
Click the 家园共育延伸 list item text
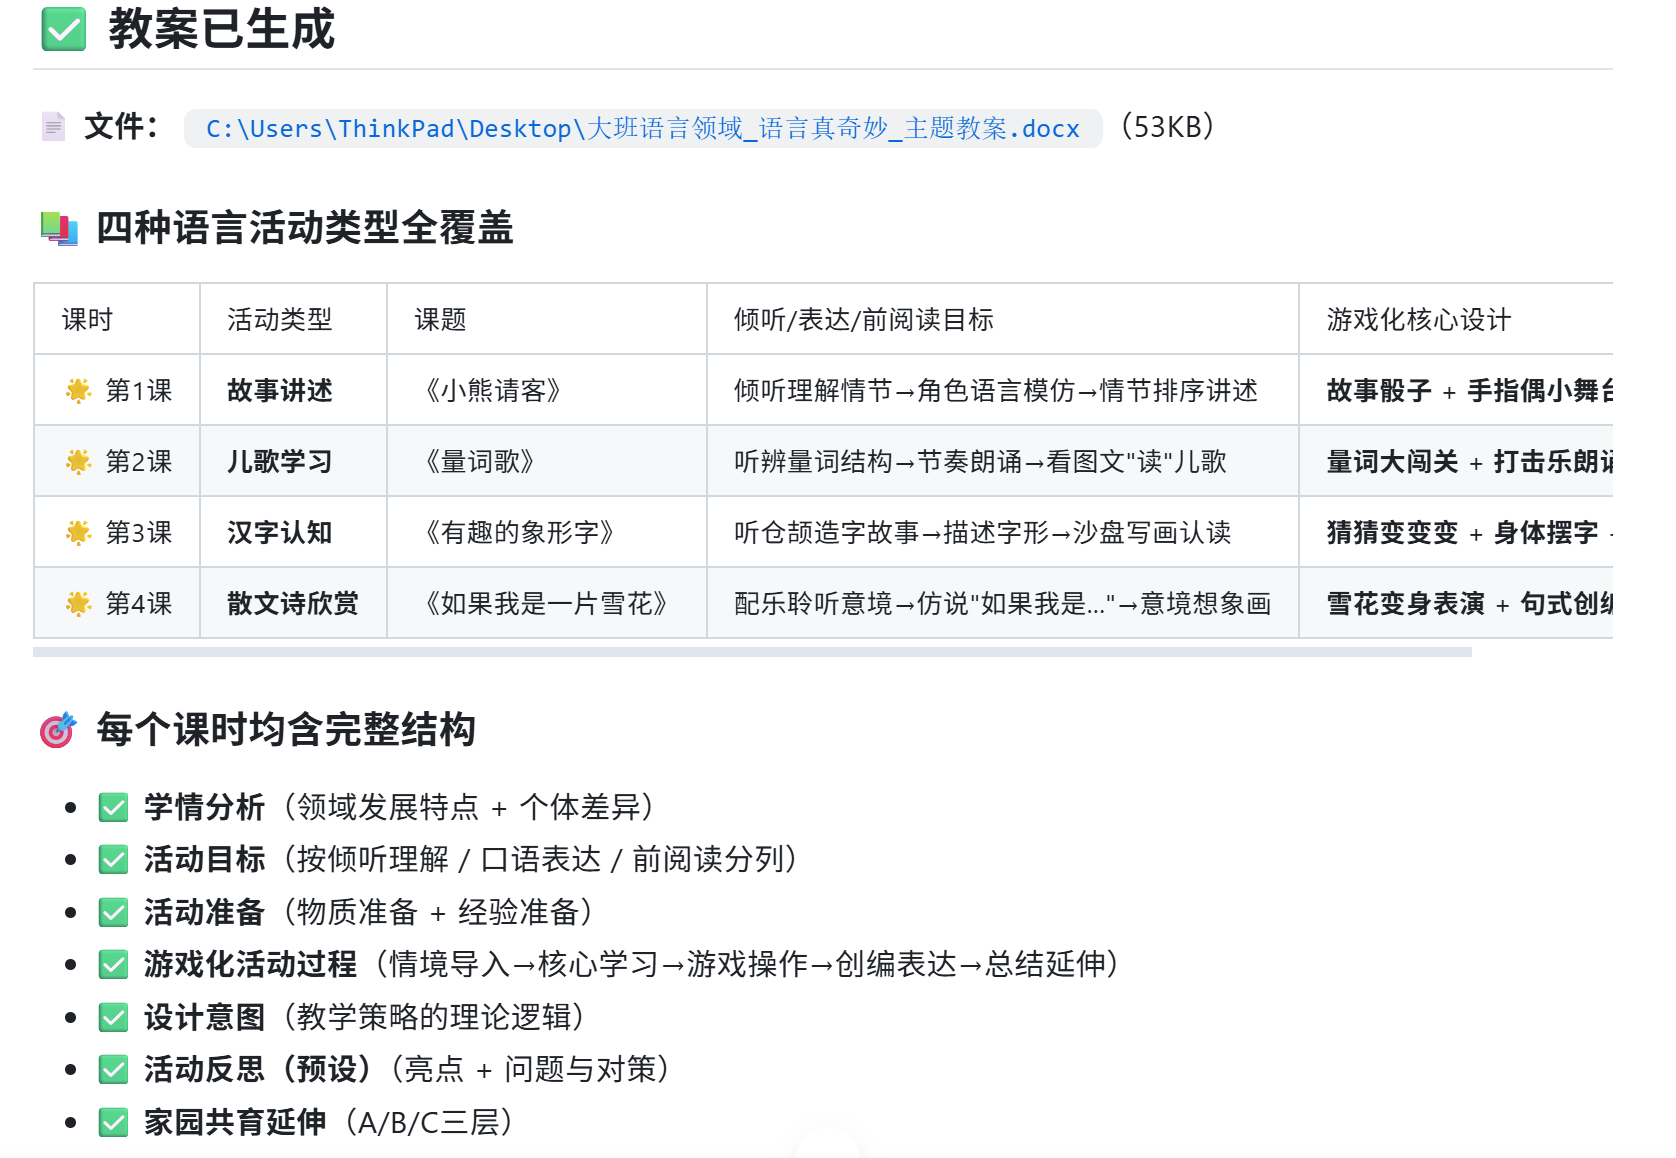(x=331, y=1122)
